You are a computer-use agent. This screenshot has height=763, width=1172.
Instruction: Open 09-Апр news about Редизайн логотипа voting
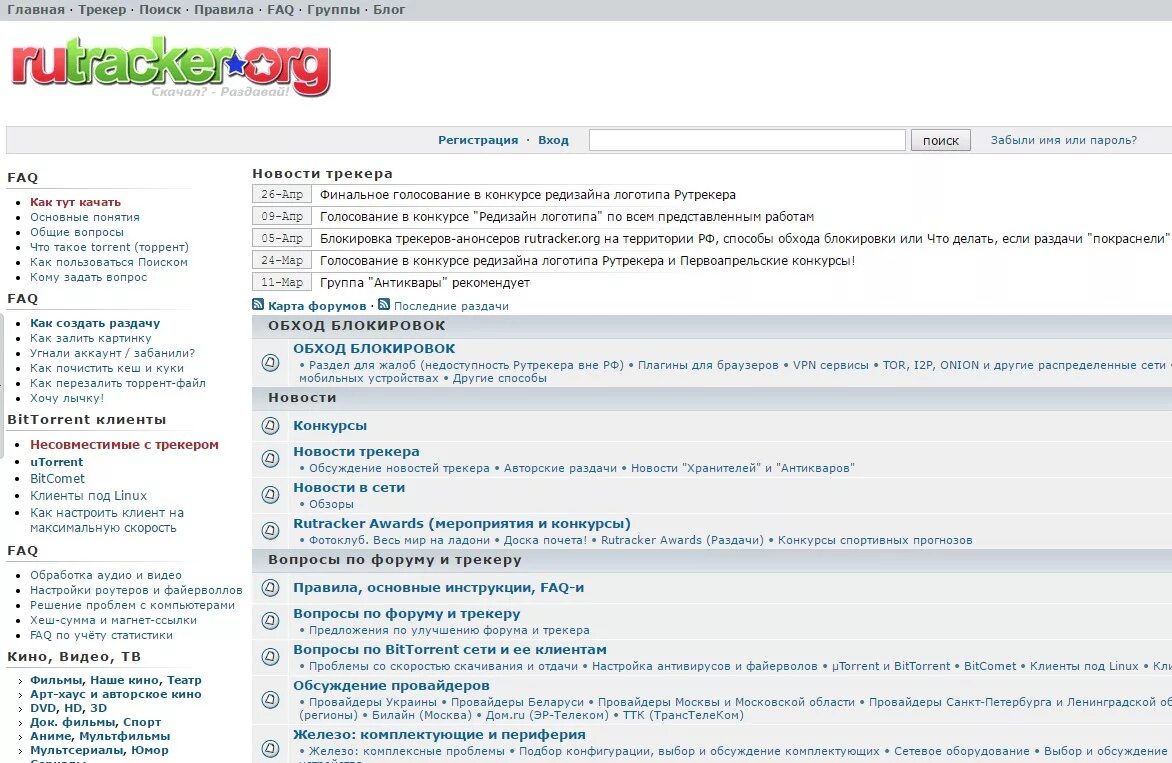coord(567,217)
